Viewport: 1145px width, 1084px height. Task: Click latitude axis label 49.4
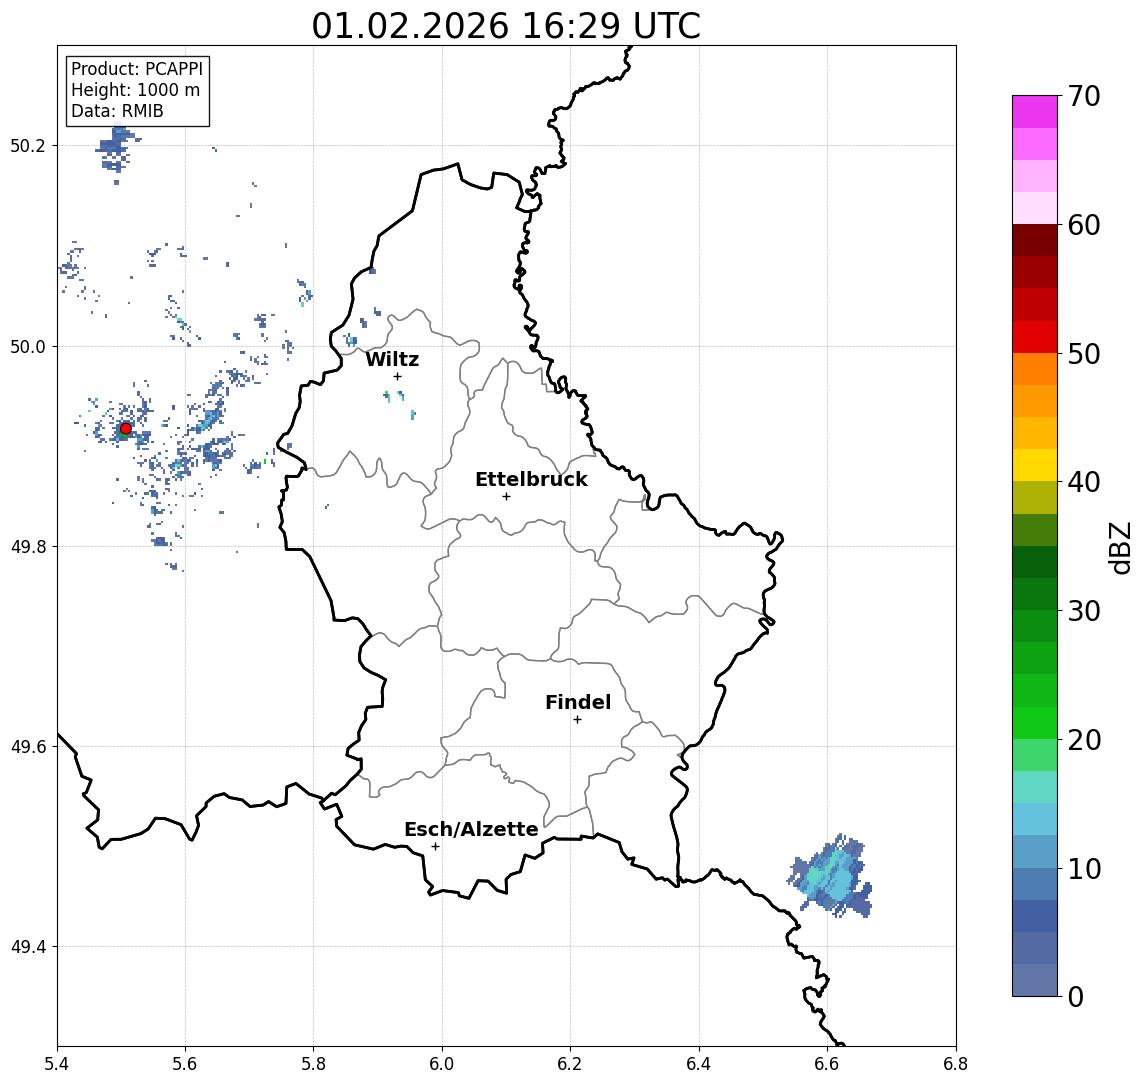[28, 947]
